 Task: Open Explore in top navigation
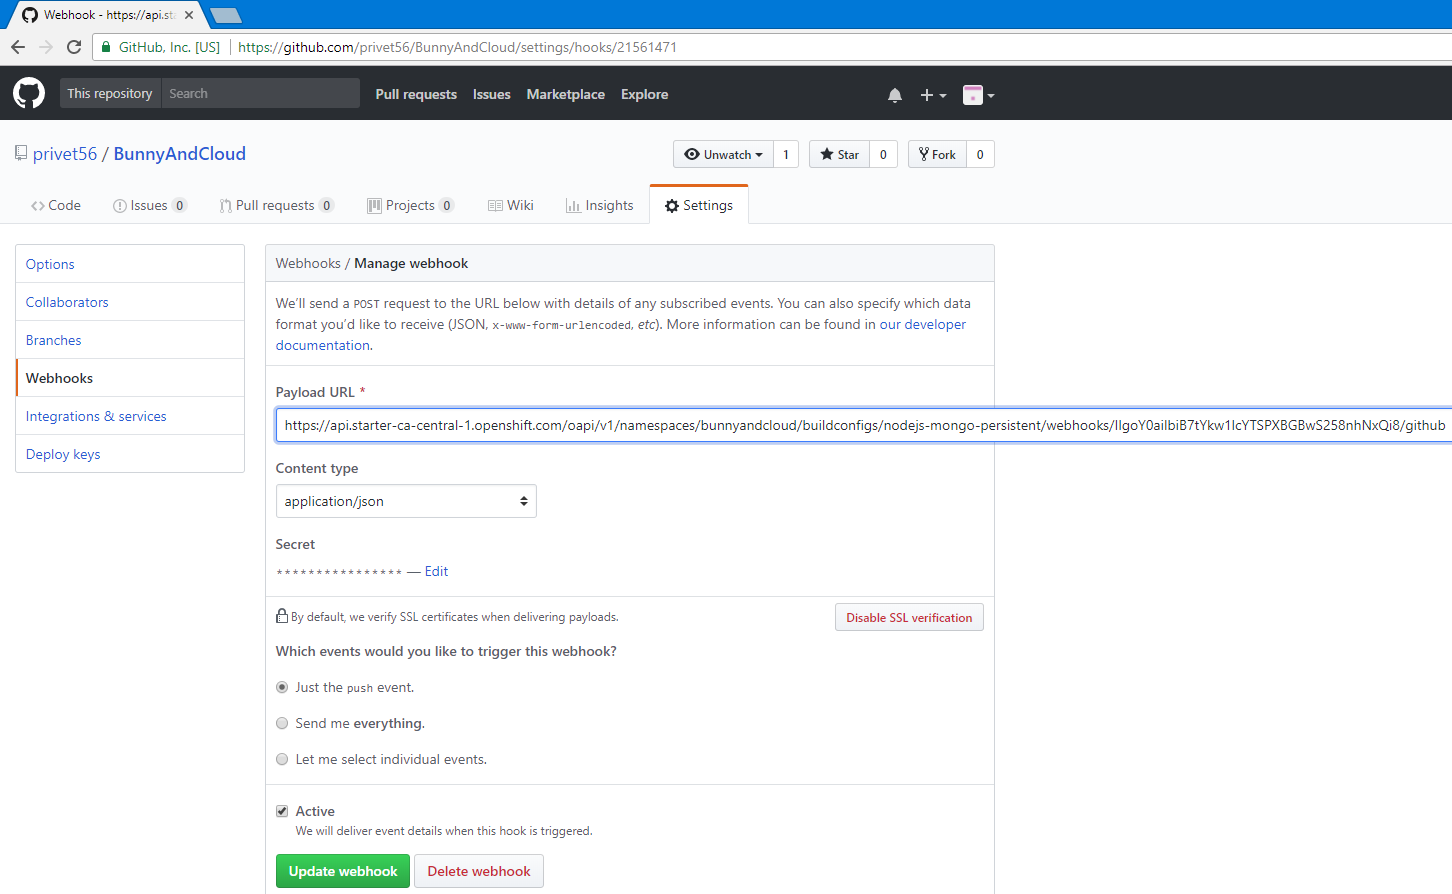(x=645, y=94)
